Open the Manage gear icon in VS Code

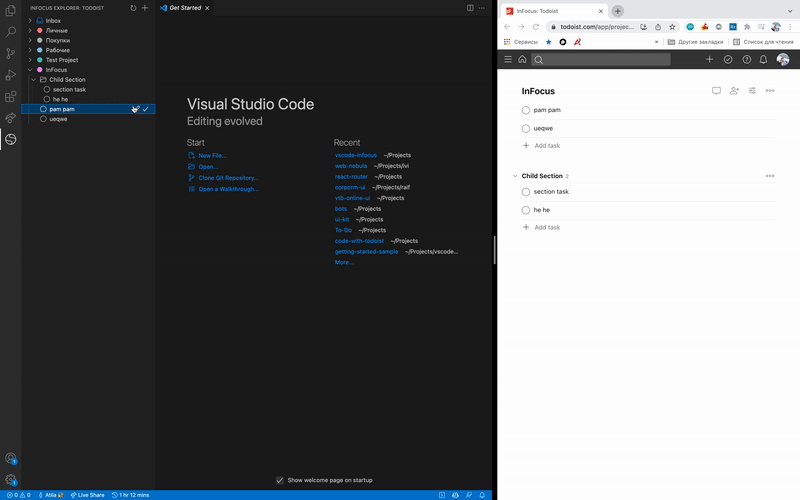point(10,480)
